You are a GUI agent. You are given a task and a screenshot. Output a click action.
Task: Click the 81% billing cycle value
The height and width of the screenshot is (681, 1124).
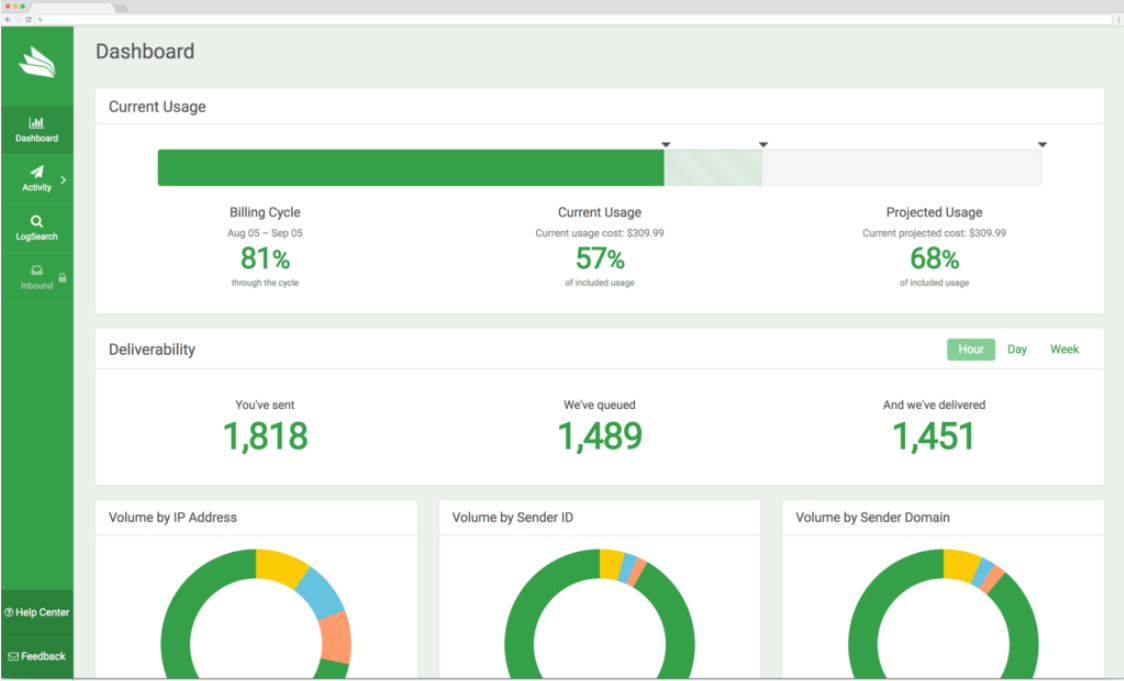point(265,258)
